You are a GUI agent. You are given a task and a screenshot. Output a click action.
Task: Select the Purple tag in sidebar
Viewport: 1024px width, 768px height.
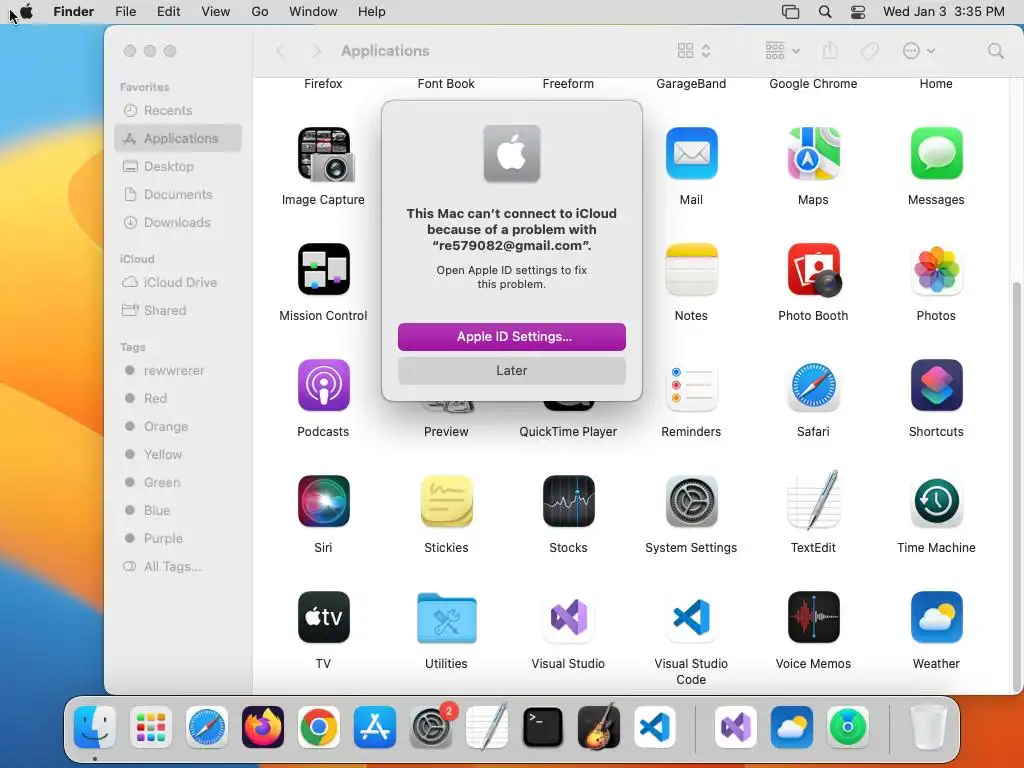pos(178,539)
